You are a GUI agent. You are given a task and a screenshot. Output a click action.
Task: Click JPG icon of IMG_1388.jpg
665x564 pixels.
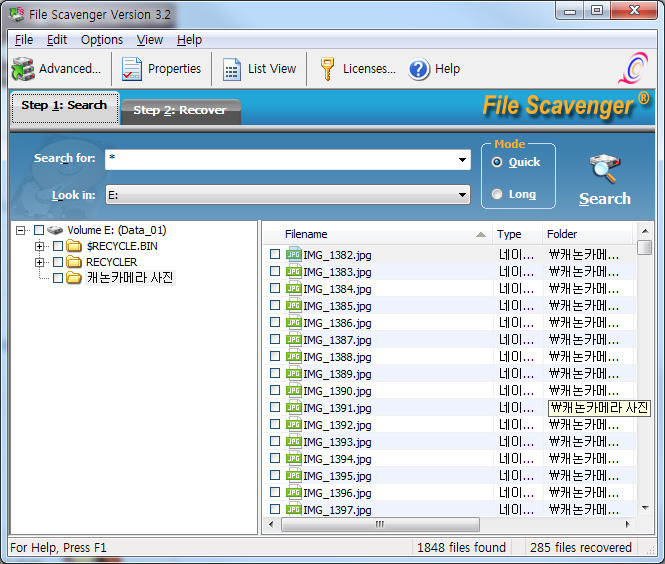pyautogui.click(x=293, y=356)
